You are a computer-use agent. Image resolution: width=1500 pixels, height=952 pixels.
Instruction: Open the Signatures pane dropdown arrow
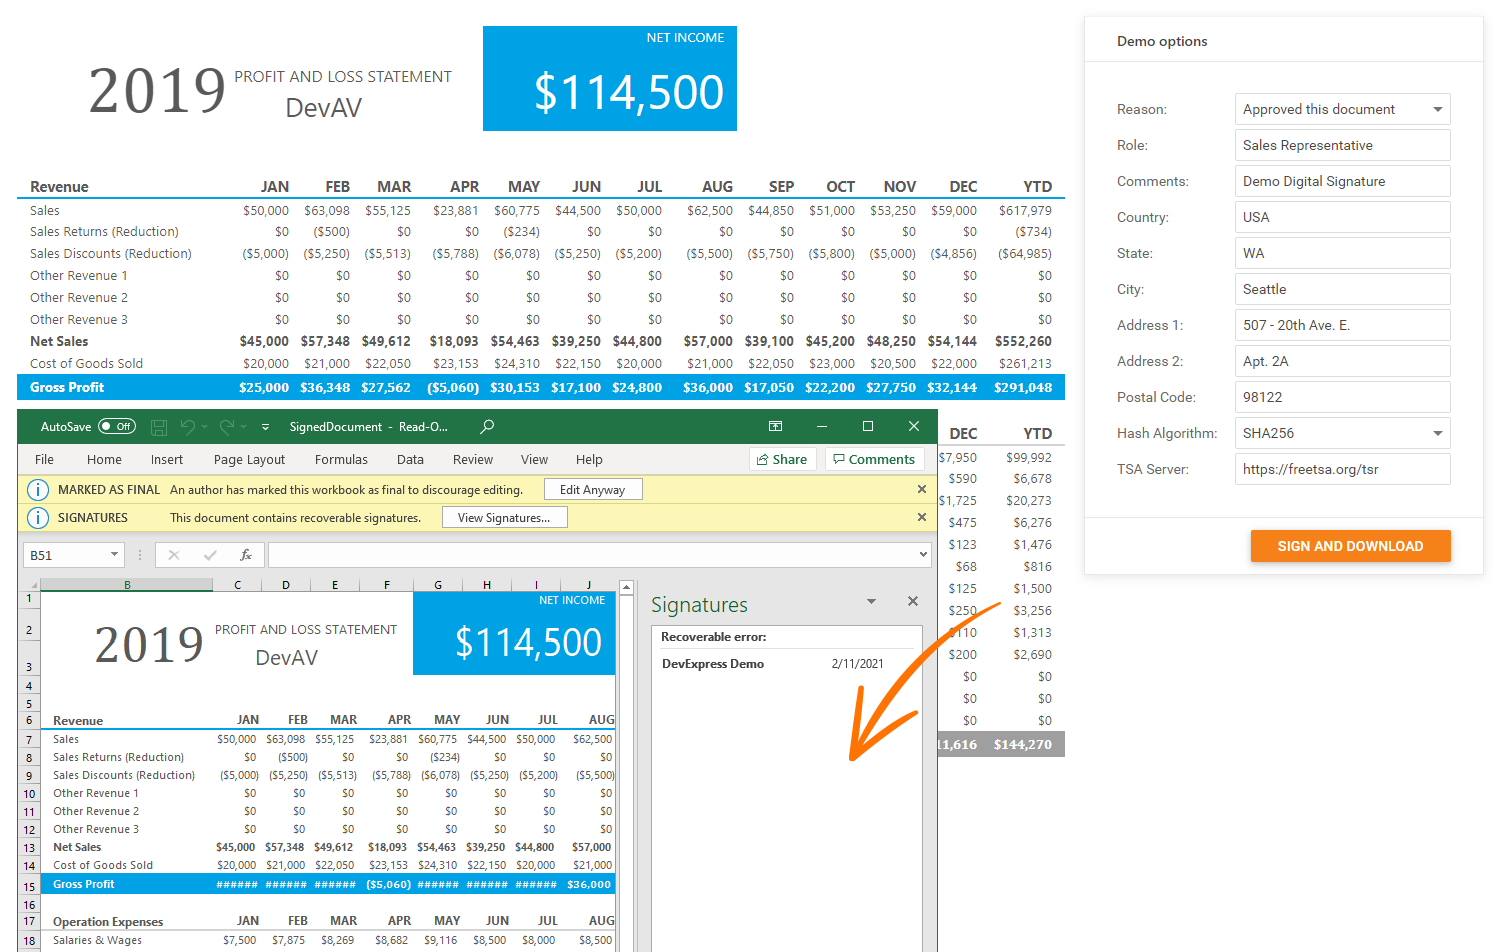[871, 601]
